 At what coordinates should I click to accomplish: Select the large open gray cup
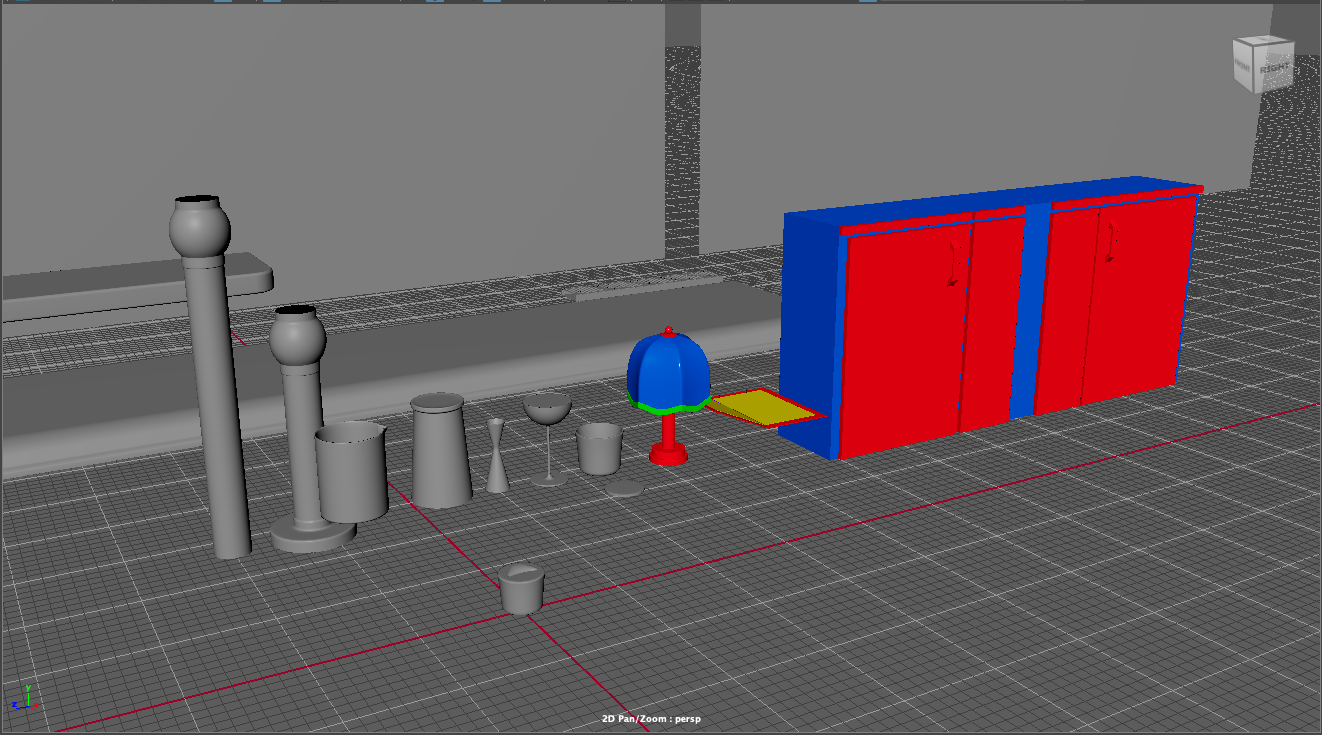(x=352, y=472)
